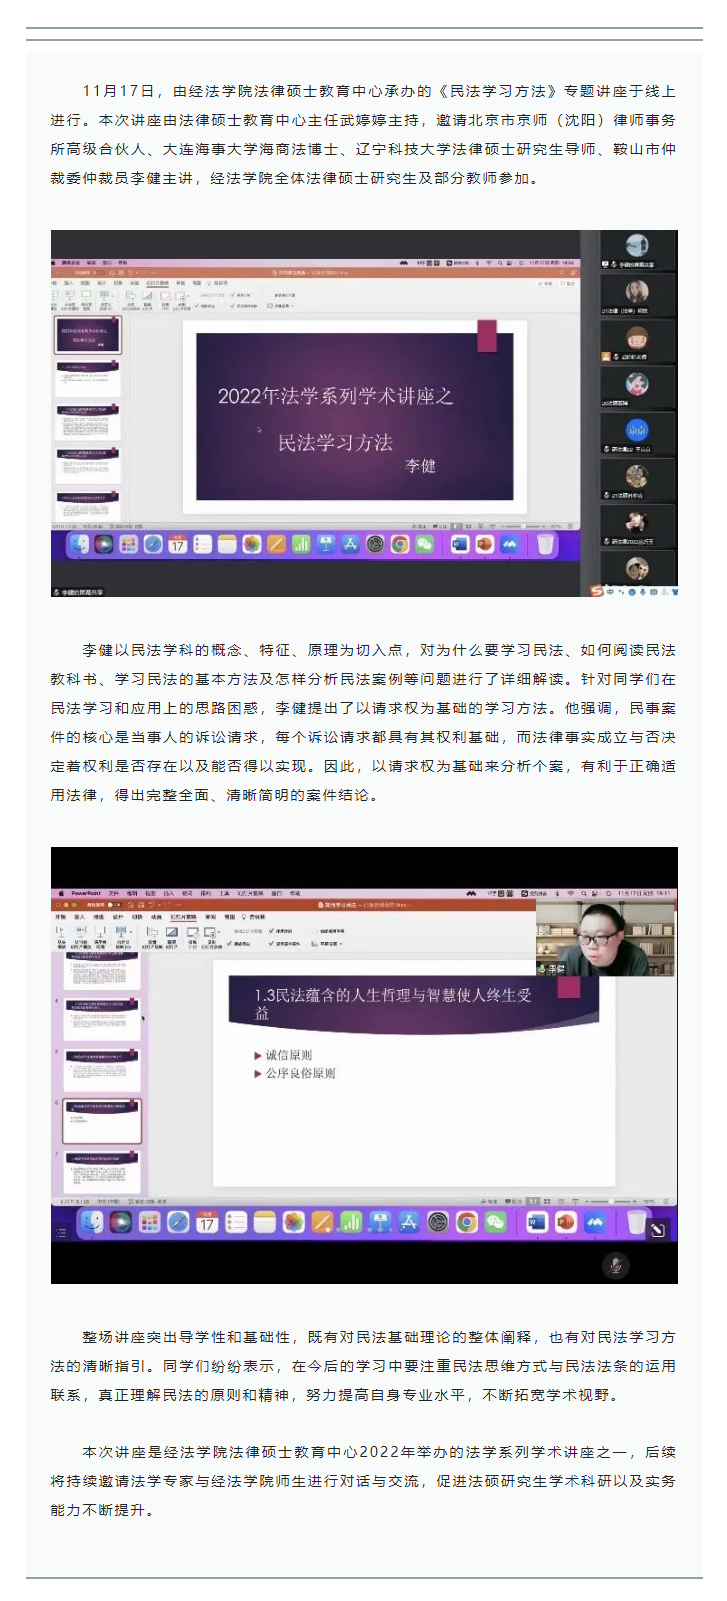Open Chrome in the upper screenshot's dock
The height and width of the screenshot is (1601, 727).
coord(400,544)
